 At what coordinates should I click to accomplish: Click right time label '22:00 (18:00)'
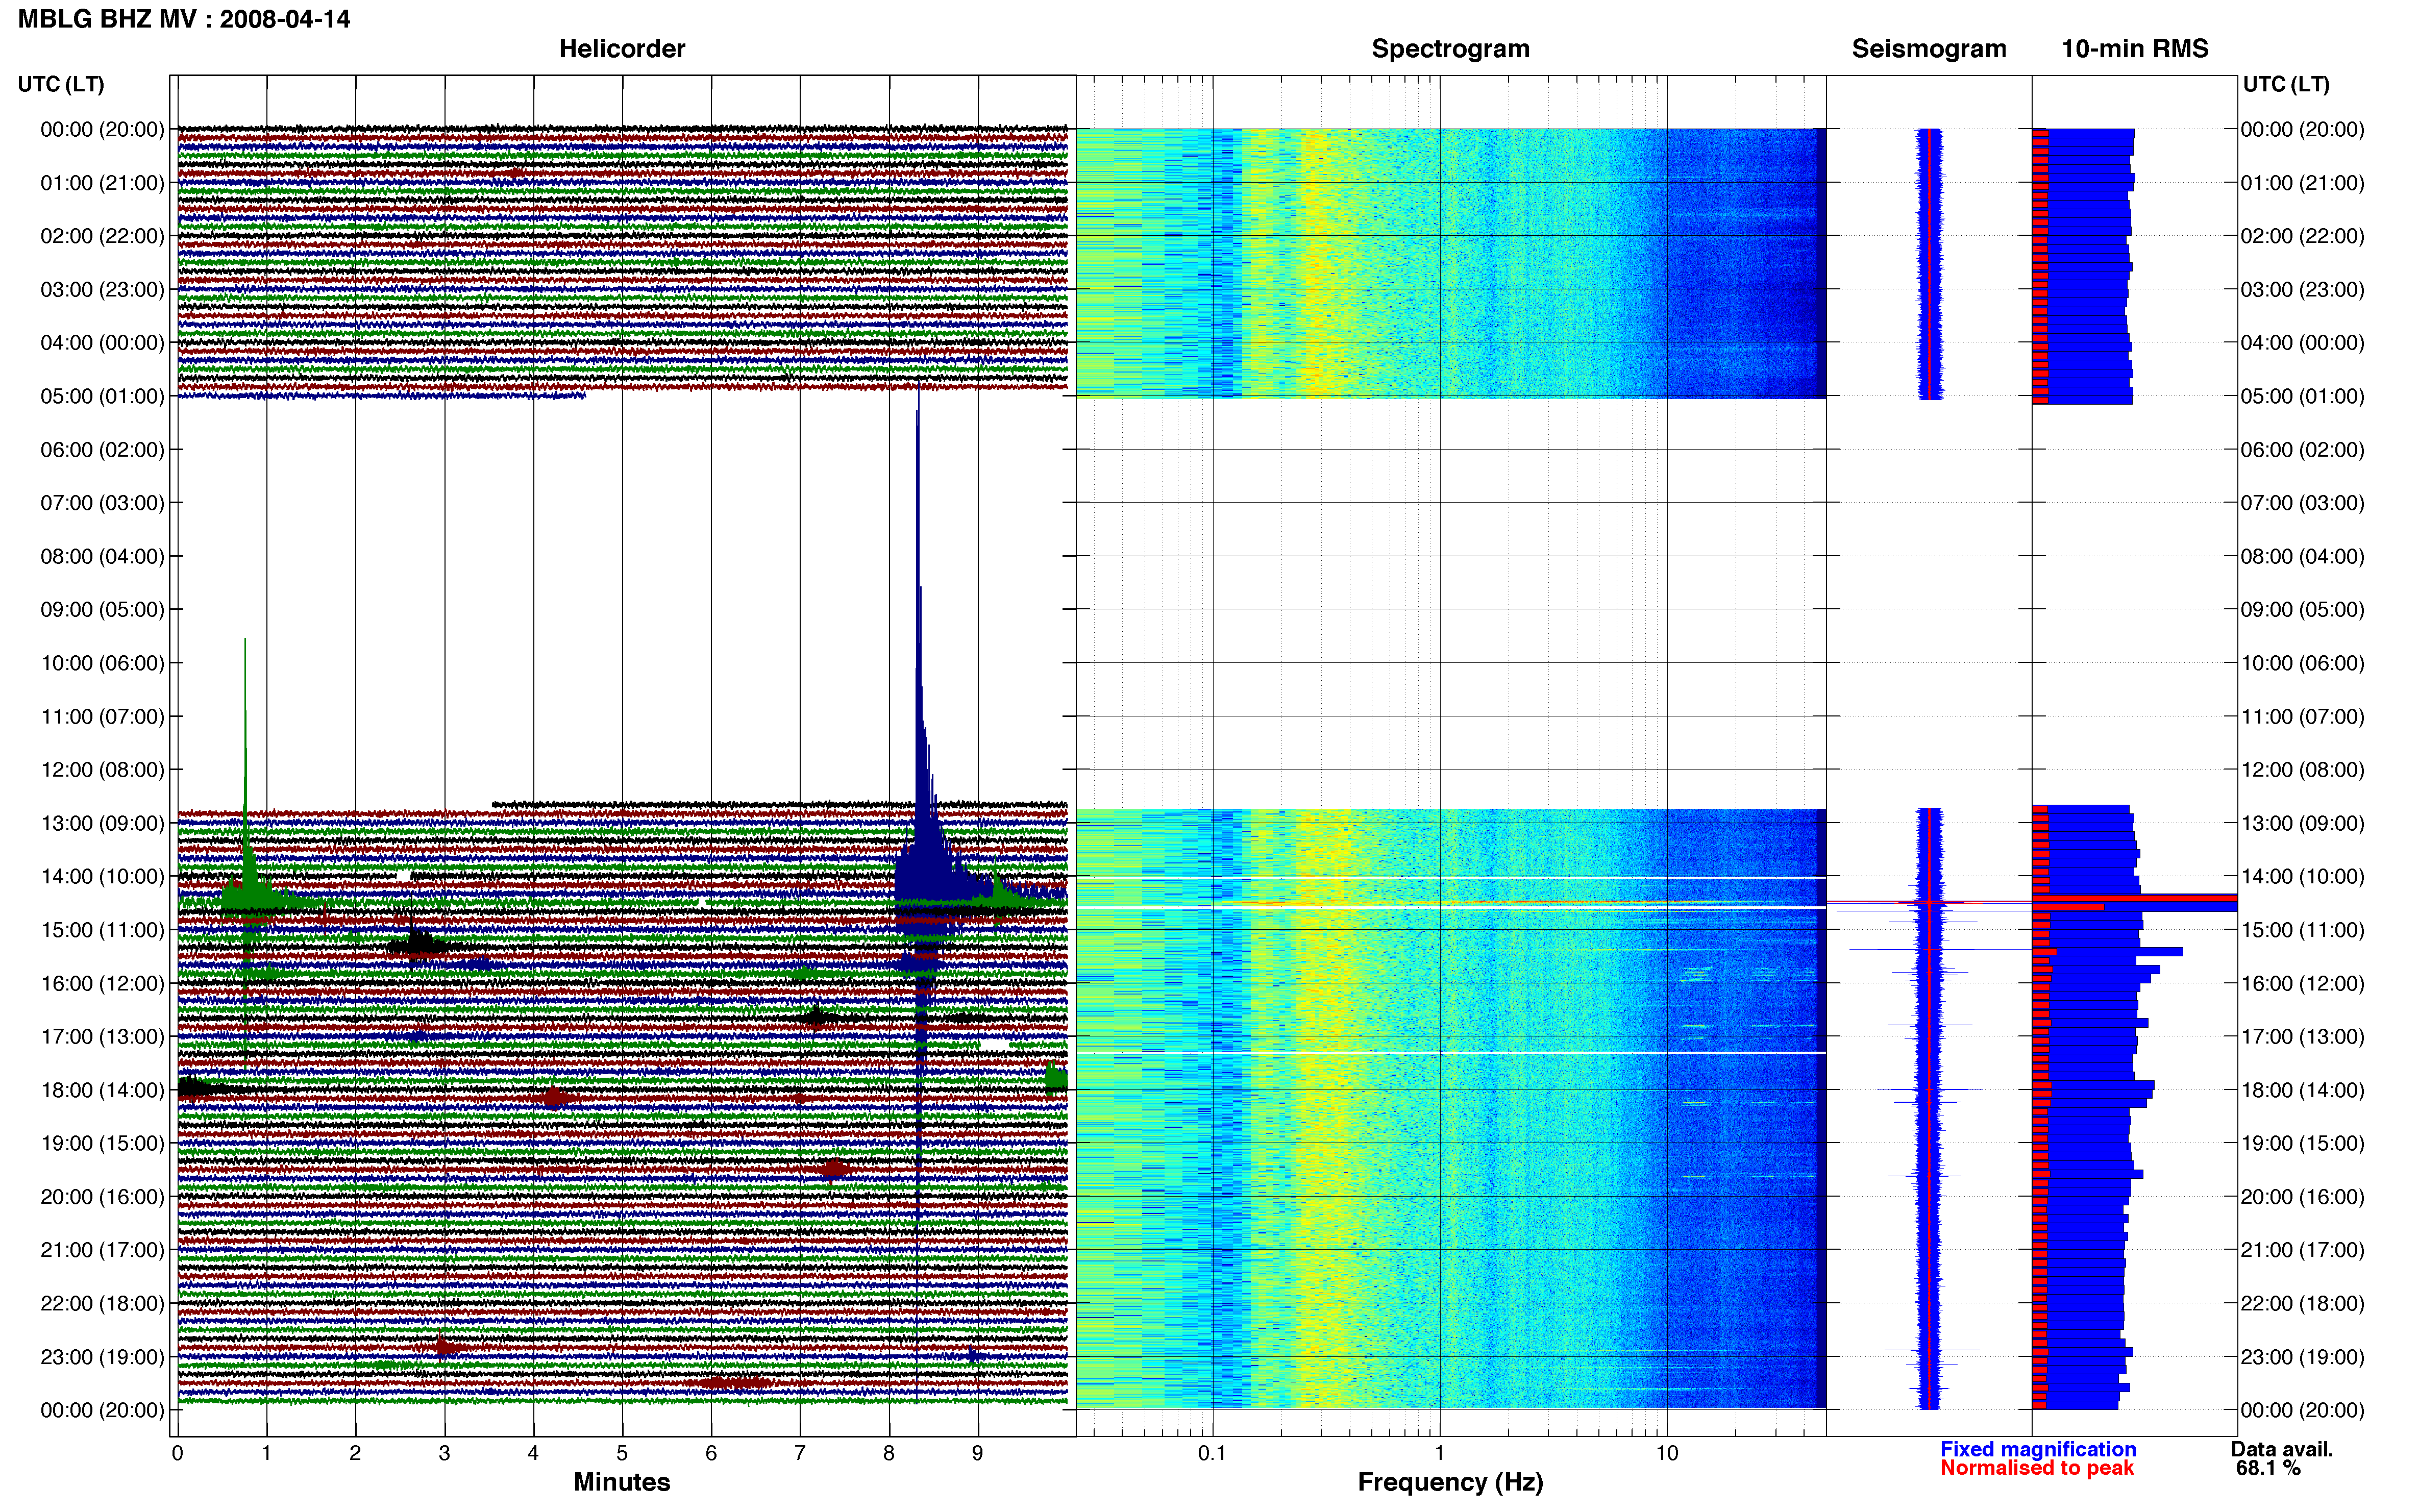click(x=2302, y=1303)
